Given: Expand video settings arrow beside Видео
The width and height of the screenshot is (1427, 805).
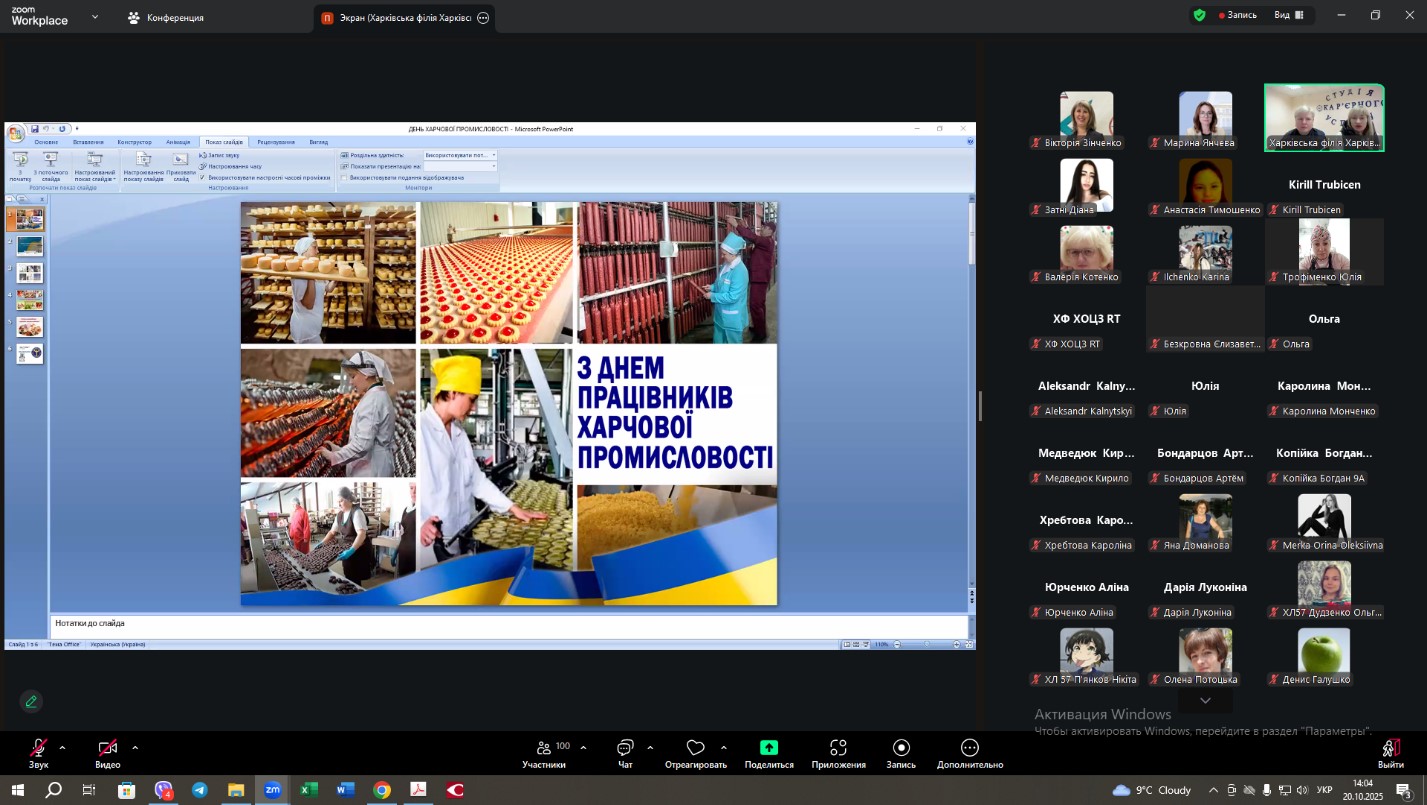Looking at the screenshot, I should click(135, 747).
